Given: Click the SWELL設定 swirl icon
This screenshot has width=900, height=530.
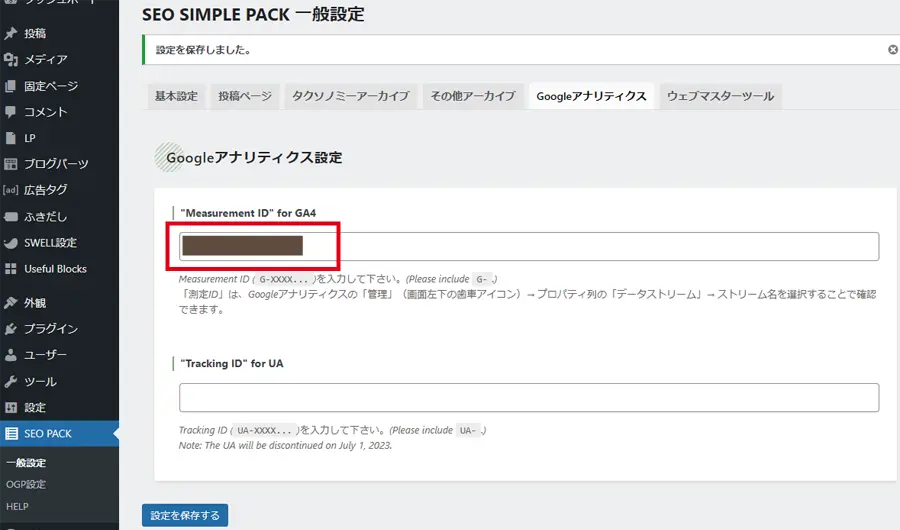Looking at the screenshot, I should [x=11, y=243].
